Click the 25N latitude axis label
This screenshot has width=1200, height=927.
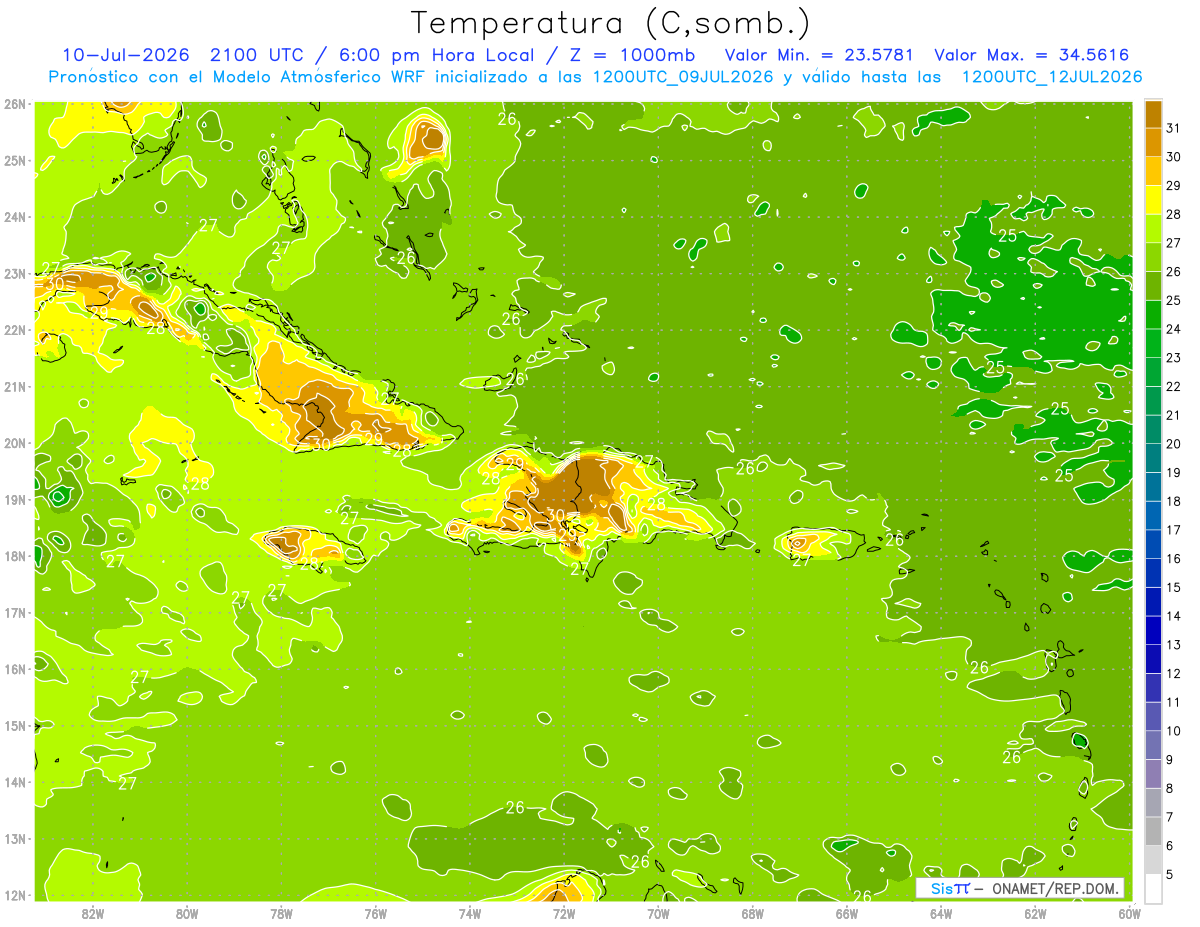[15, 160]
